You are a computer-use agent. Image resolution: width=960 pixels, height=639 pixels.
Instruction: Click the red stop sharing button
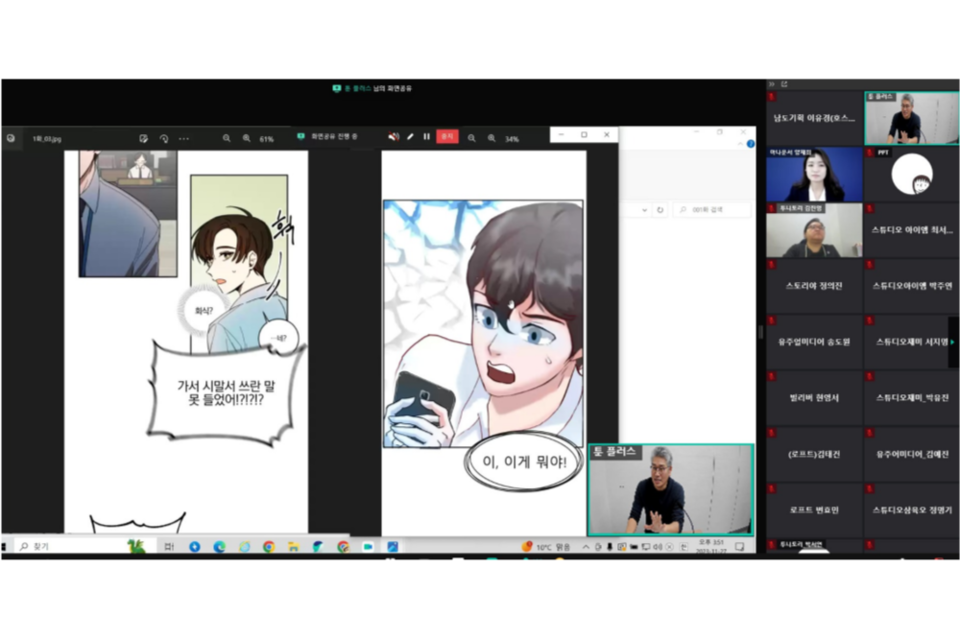pos(447,137)
